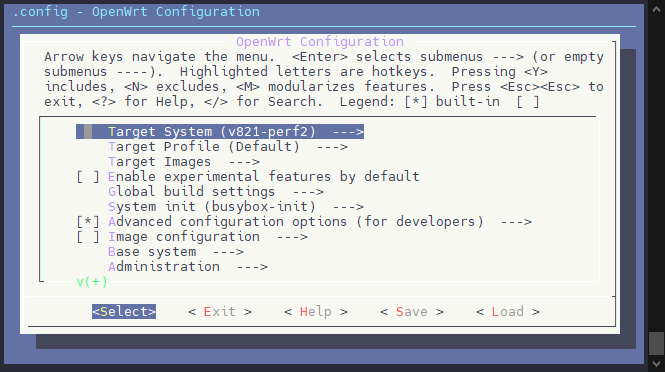Toggle the Image configuration checkbox
The height and width of the screenshot is (372, 665).
pos(88,237)
